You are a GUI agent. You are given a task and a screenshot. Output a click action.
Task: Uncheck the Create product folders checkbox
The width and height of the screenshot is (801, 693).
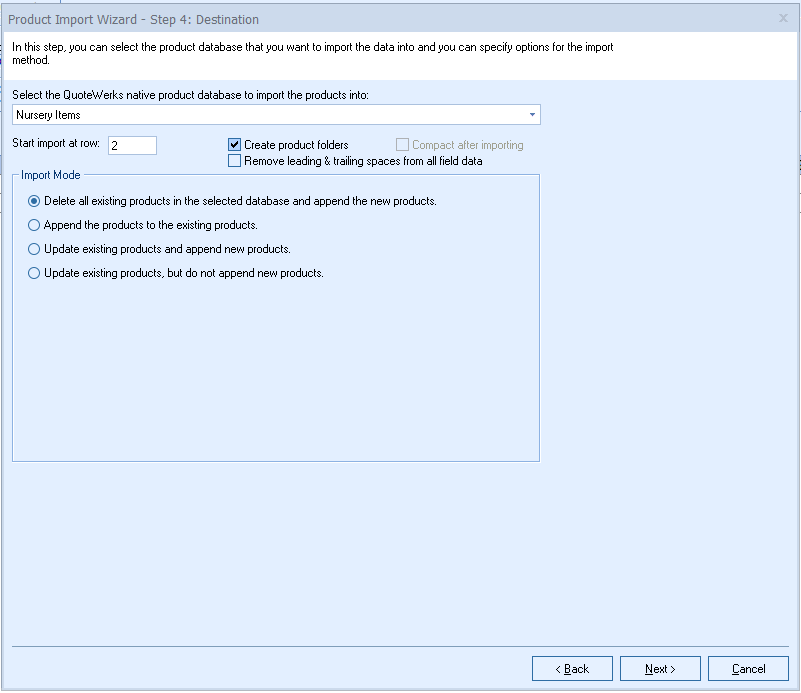(235, 145)
